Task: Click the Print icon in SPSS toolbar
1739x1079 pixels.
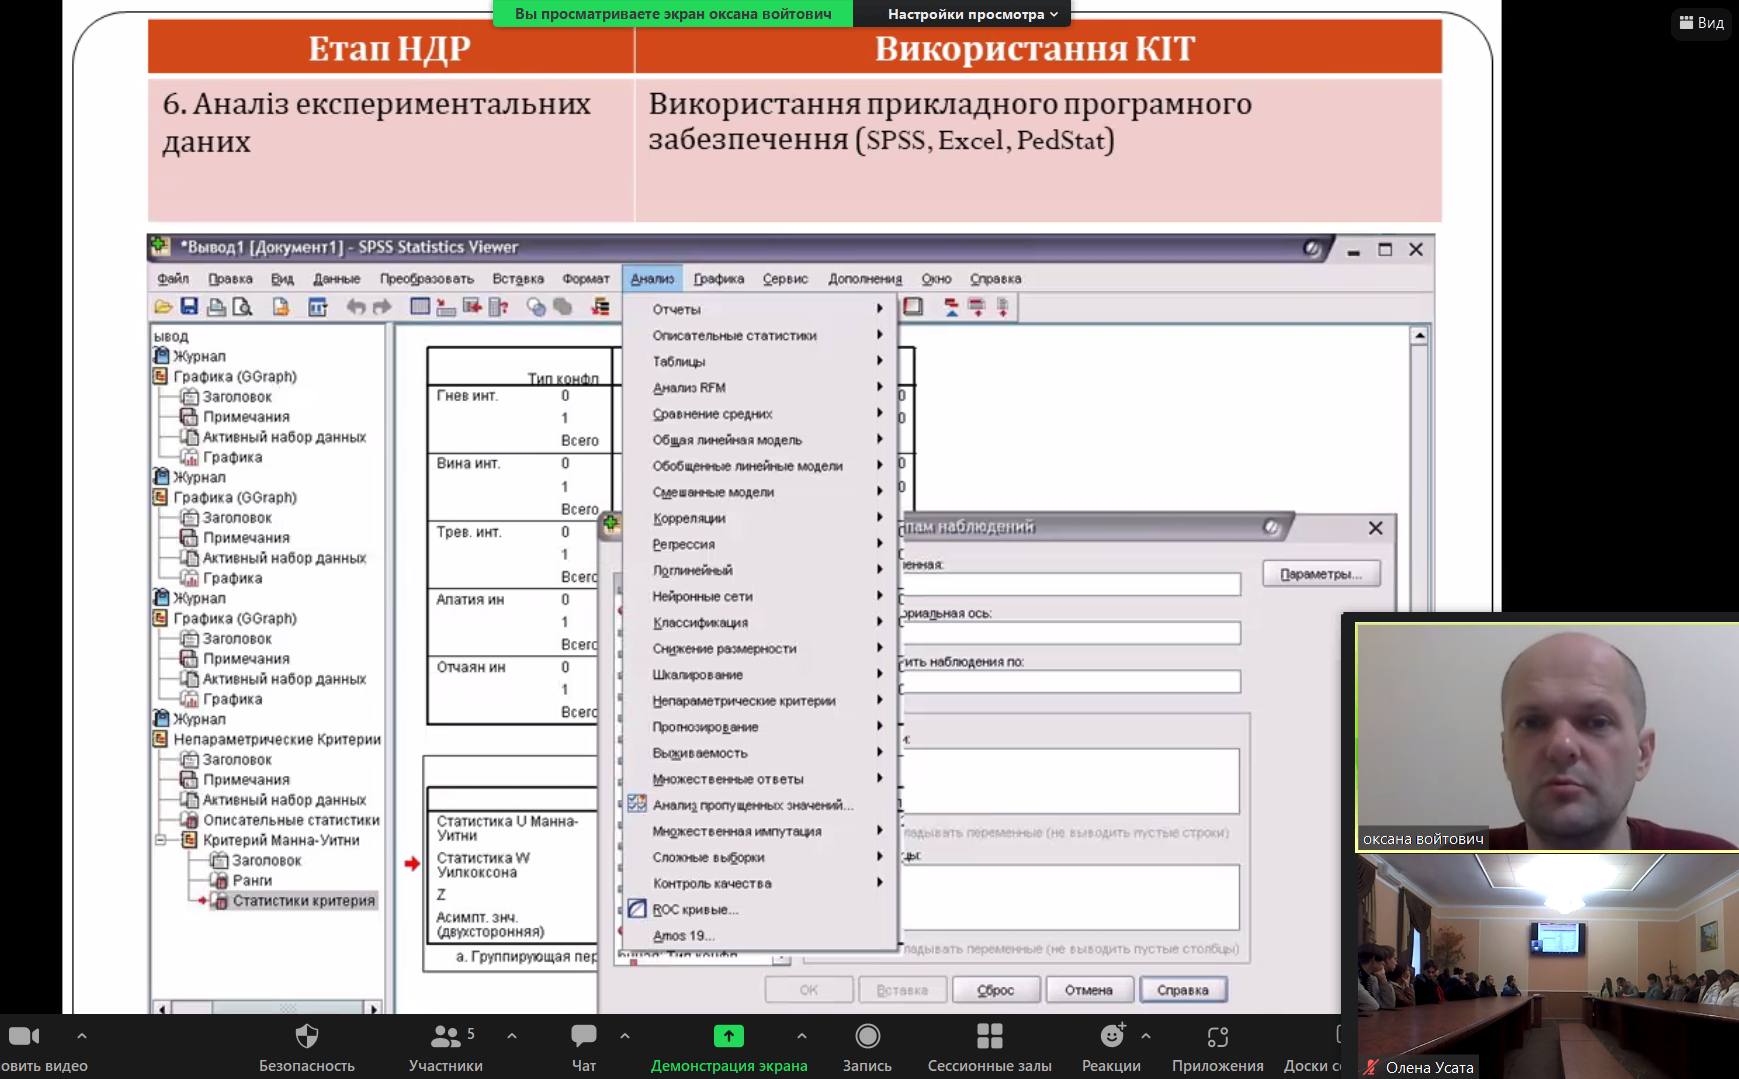Action: click(215, 307)
